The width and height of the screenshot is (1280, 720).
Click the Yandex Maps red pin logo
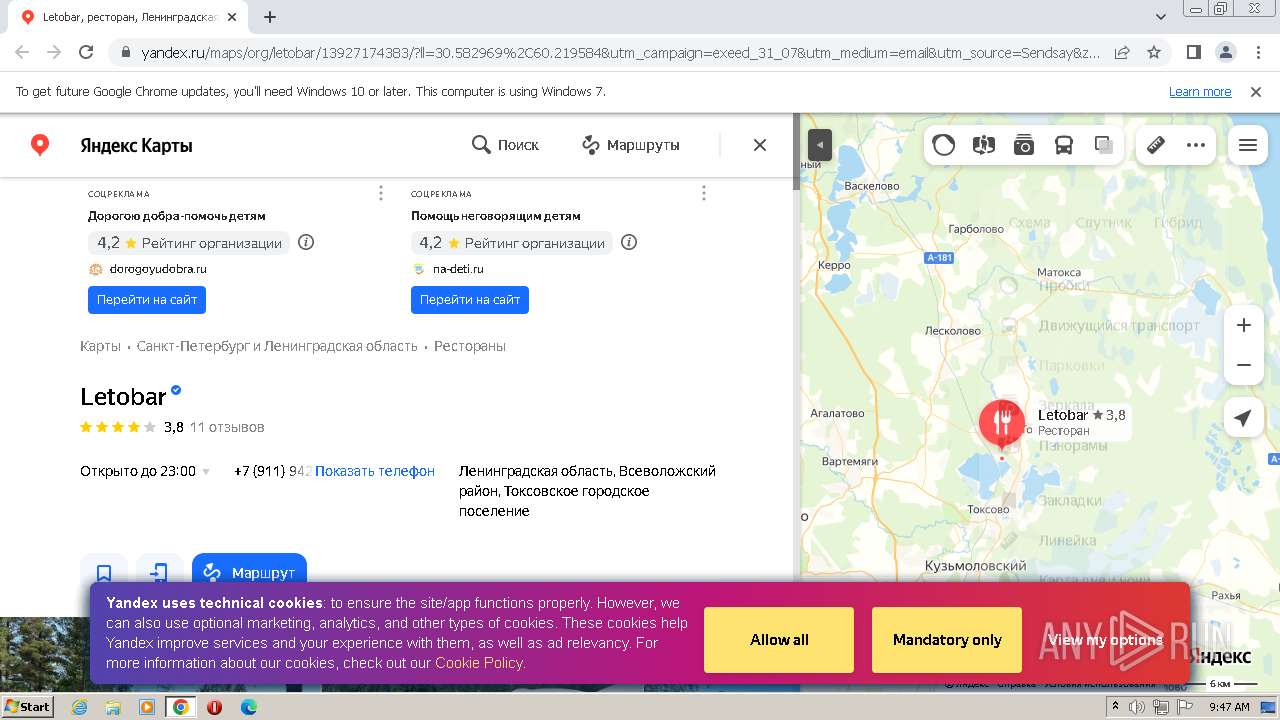(40, 145)
